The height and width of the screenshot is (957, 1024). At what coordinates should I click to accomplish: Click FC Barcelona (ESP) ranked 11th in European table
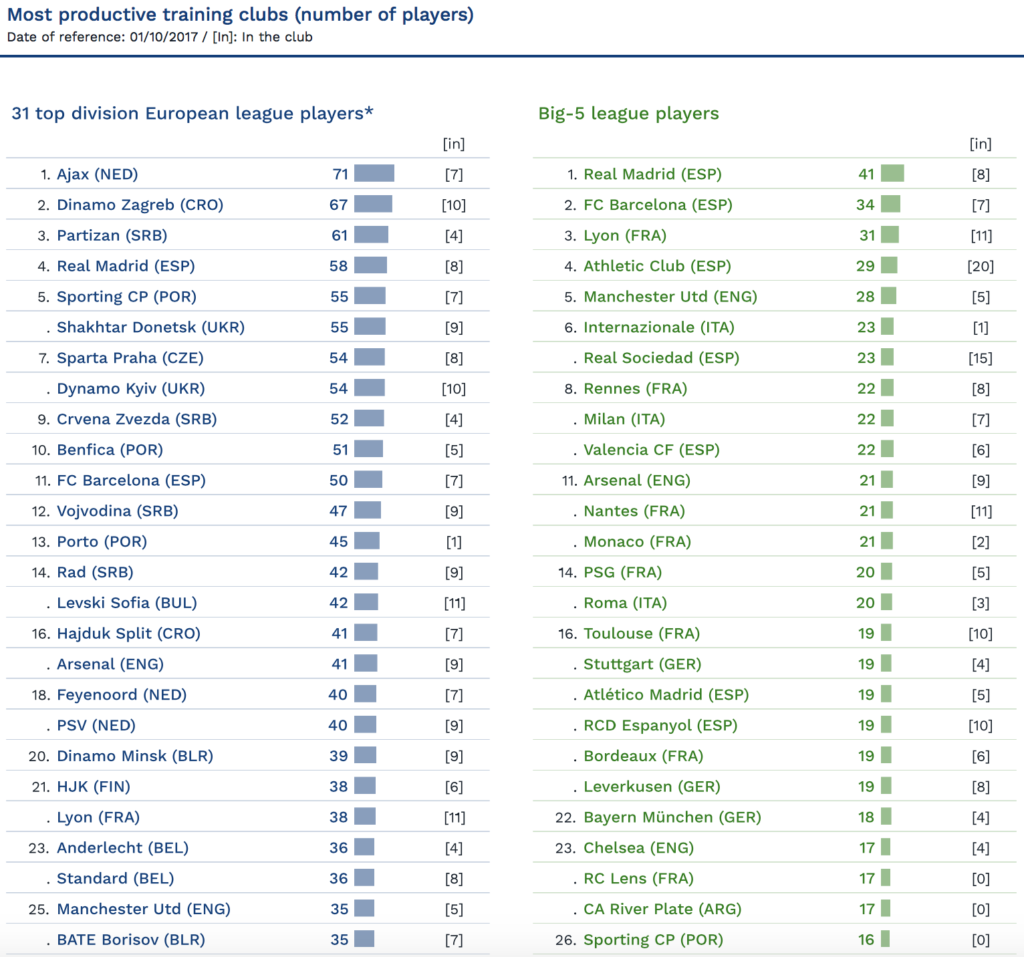point(131,481)
